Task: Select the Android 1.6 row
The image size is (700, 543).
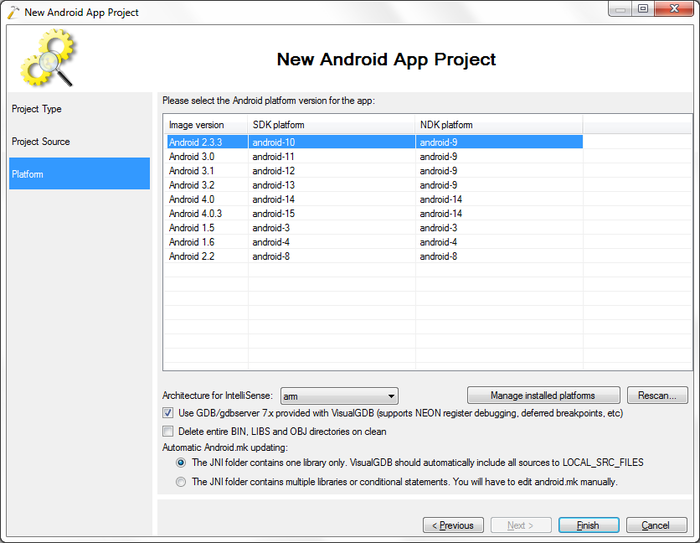Action: [x=375, y=242]
